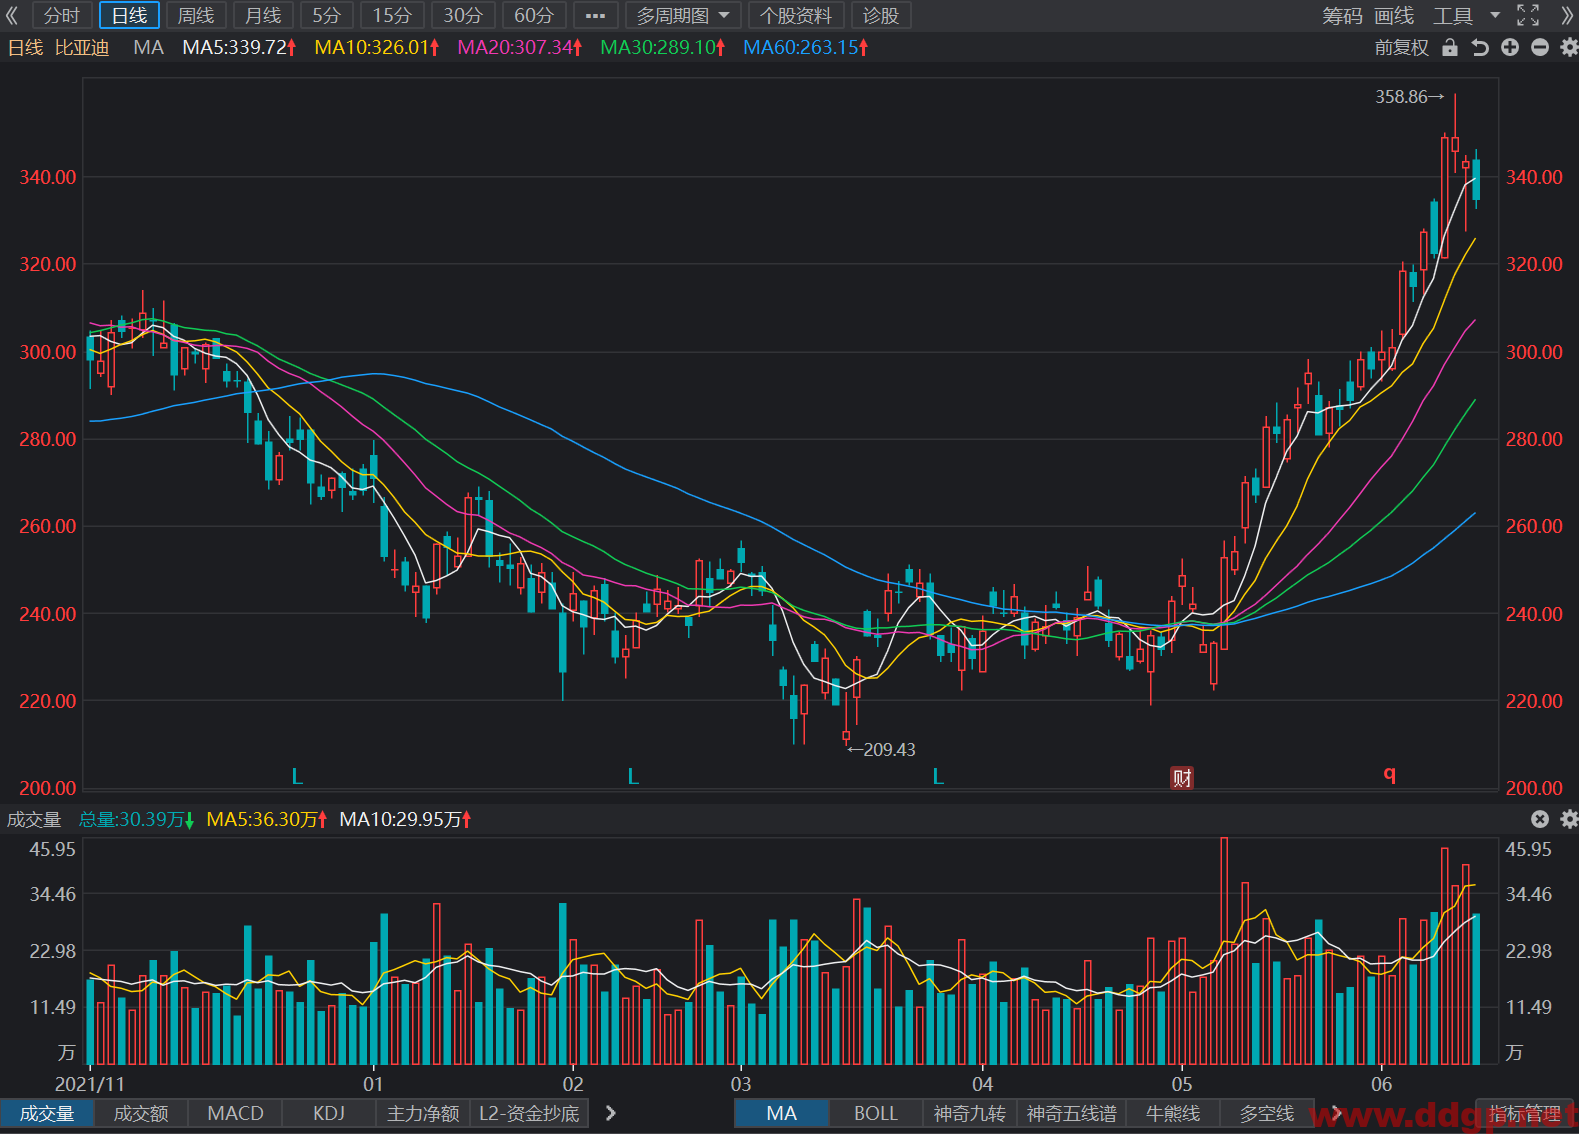Toggle the price-adjustment lock icon
The height and width of the screenshot is (1134, 1579).
tap(1450, 47)
